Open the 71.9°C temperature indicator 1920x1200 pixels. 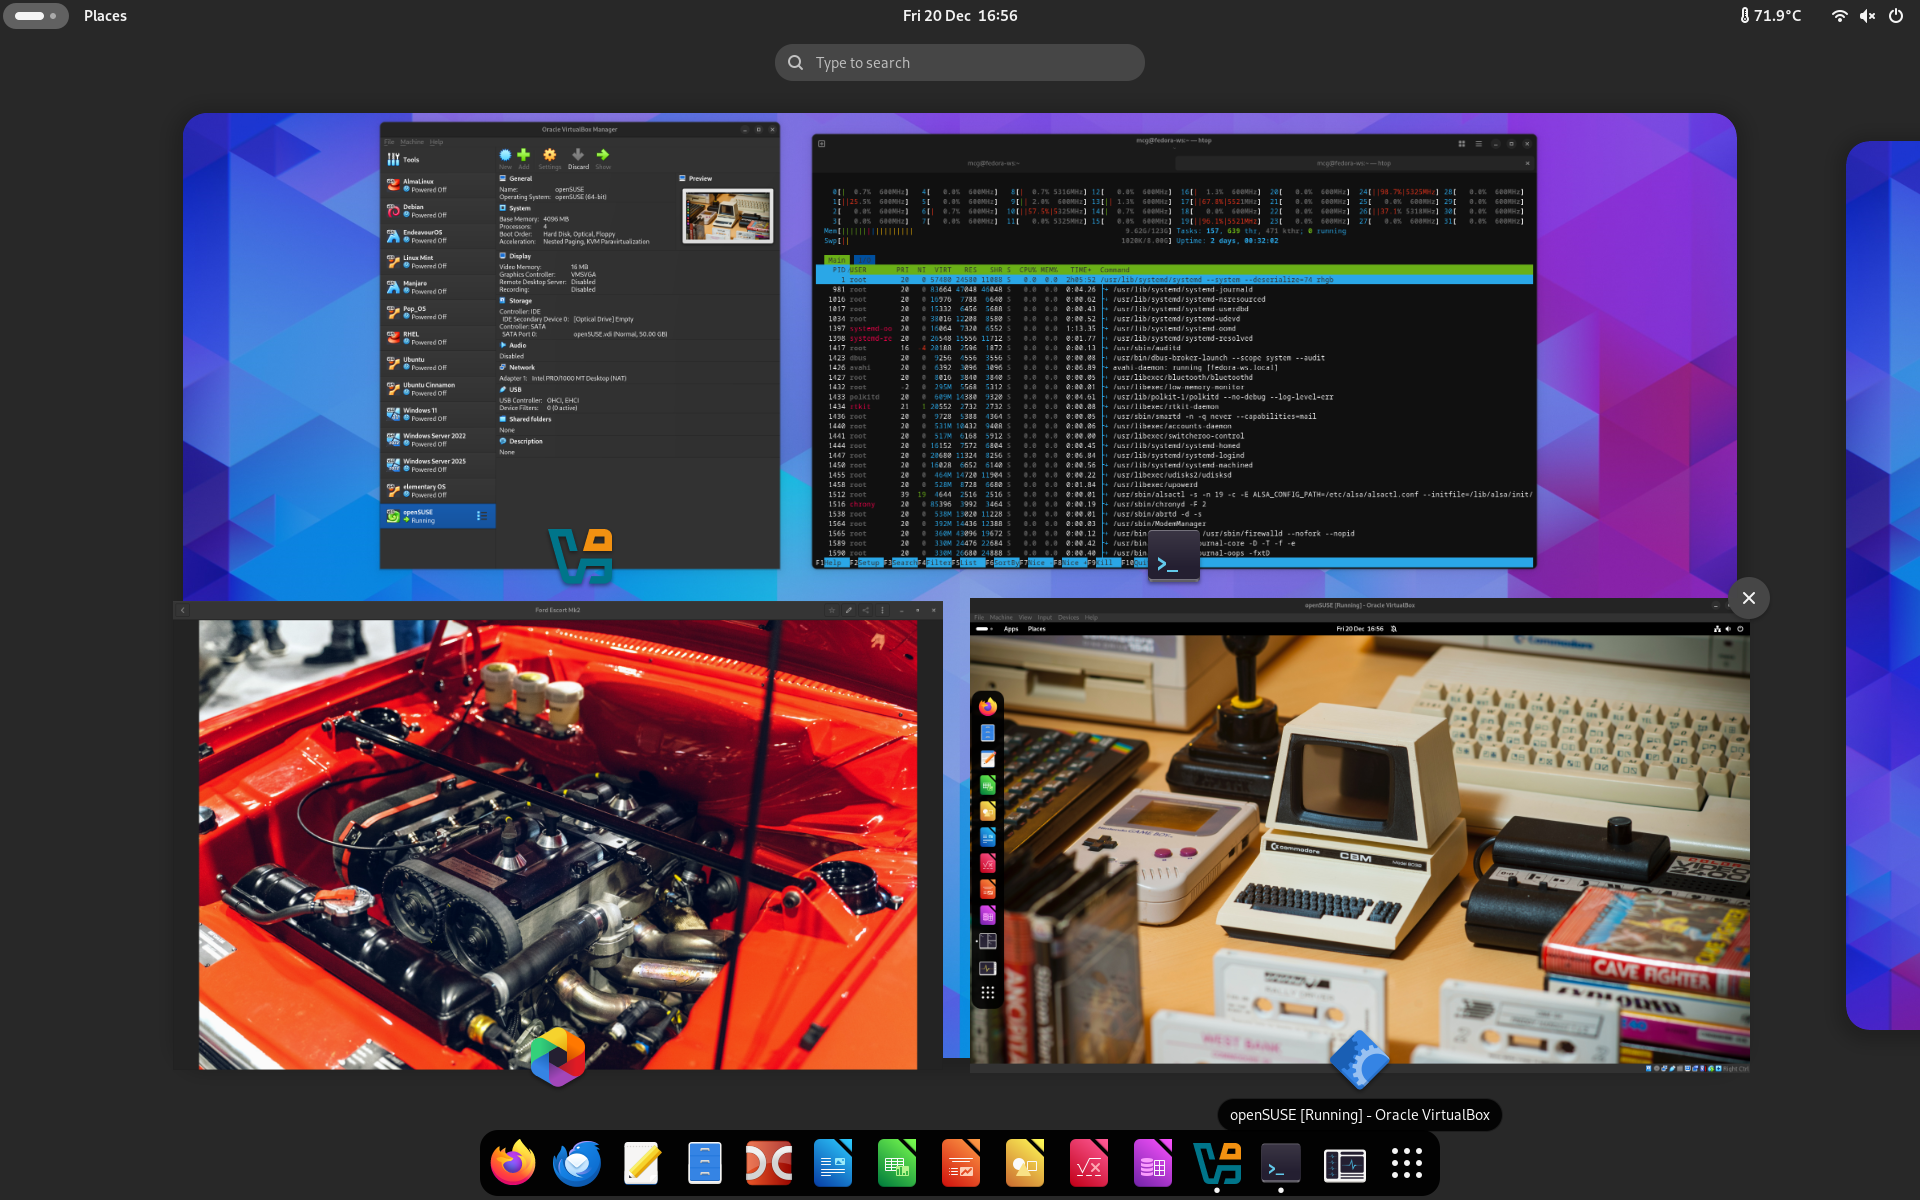pyautogui.click(x=1770, y=16)
